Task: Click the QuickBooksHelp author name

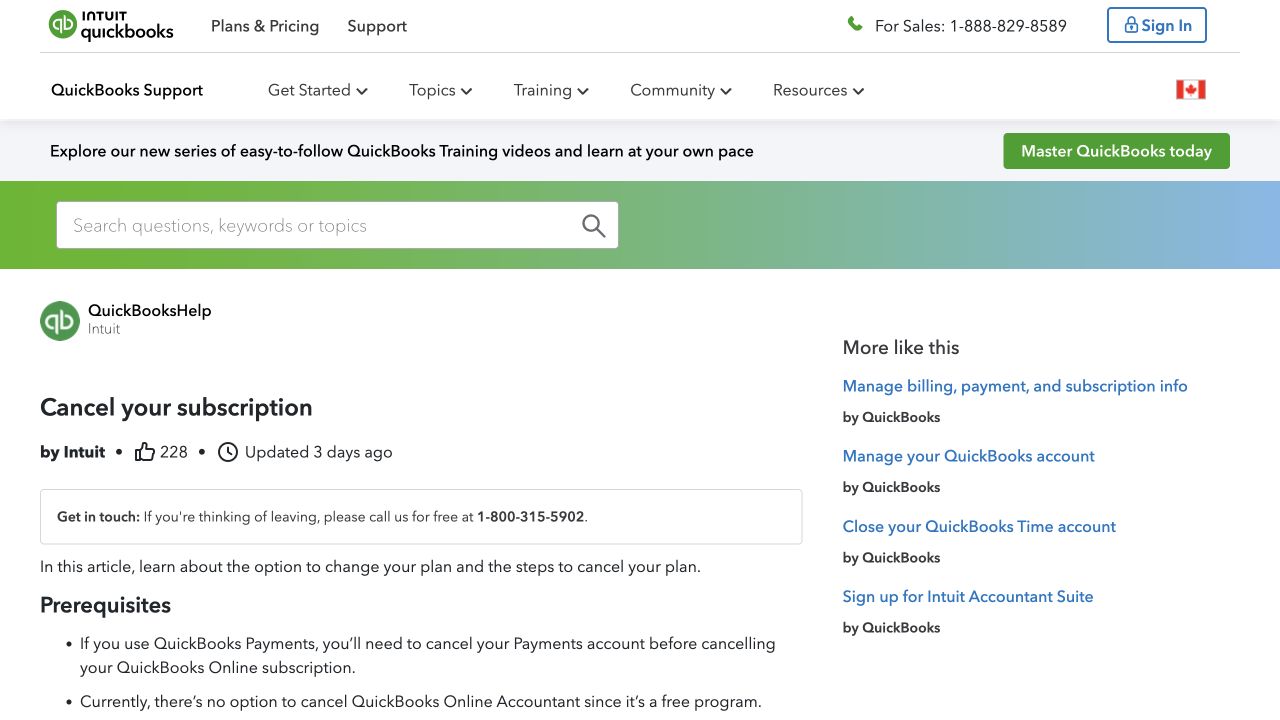Action: coord(150,310)
